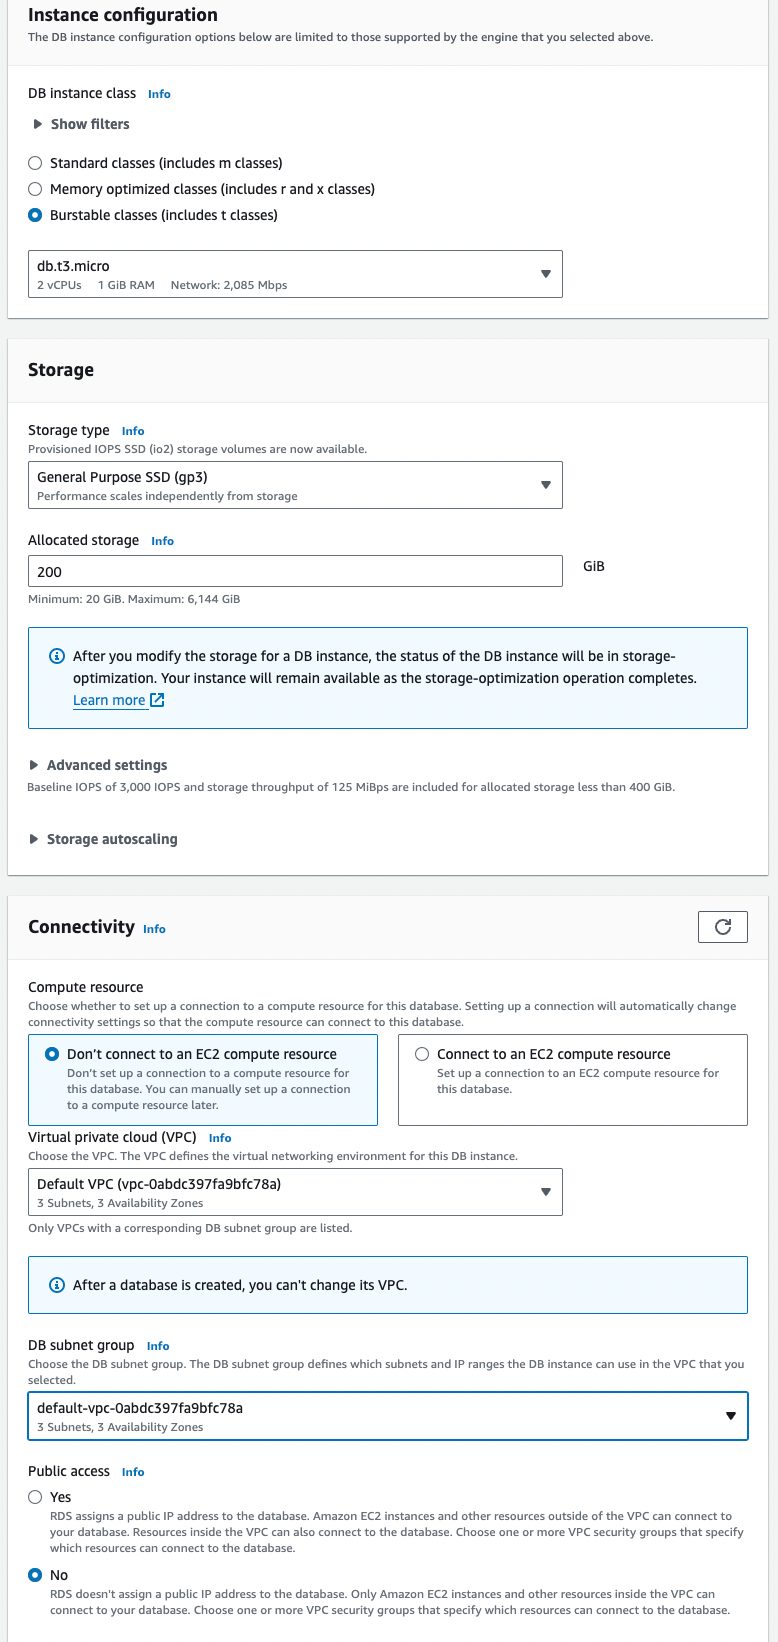Viewport: 778px width, 1642px height.
Task: Open Info beside Allocated storage
Action: pos(162,541)
